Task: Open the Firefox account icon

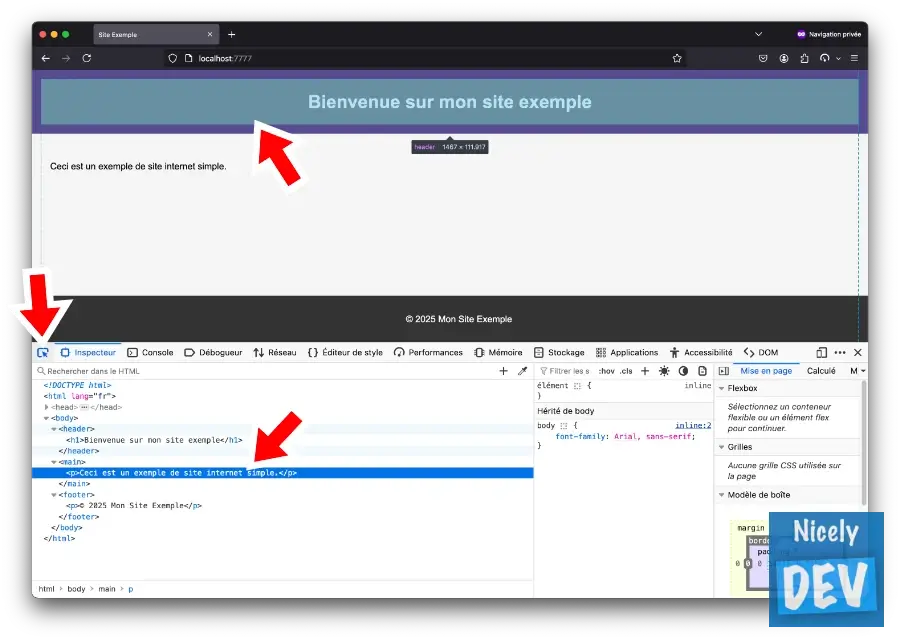Action: (x=783, y=58)
